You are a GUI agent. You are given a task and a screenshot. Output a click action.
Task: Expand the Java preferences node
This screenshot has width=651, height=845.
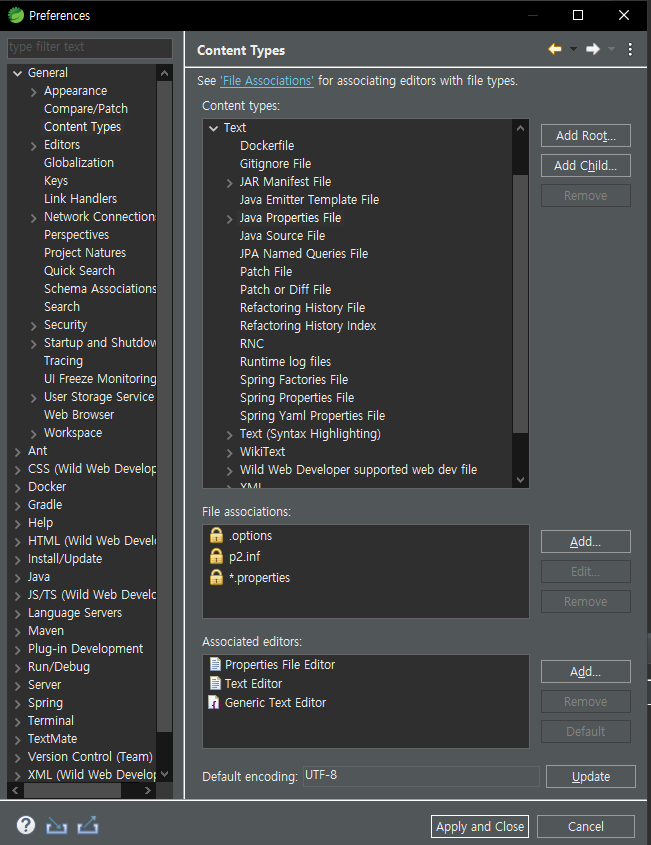(x=18, y=578)
